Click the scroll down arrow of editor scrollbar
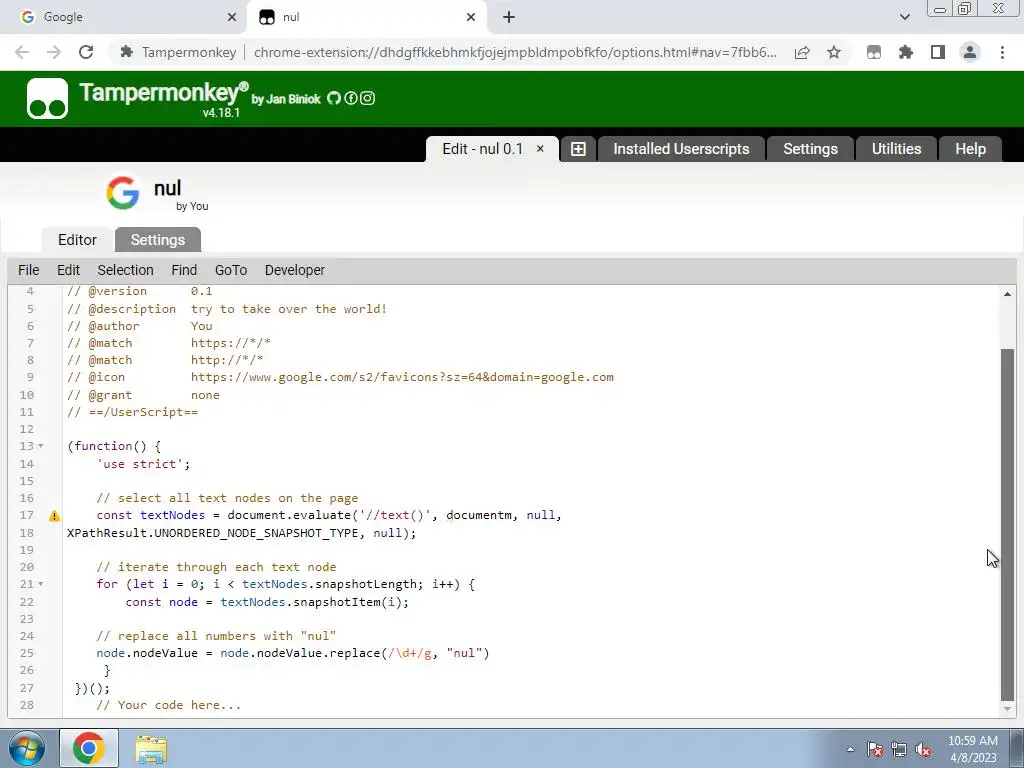The image size is (1024, 768). click(1007, 709)
